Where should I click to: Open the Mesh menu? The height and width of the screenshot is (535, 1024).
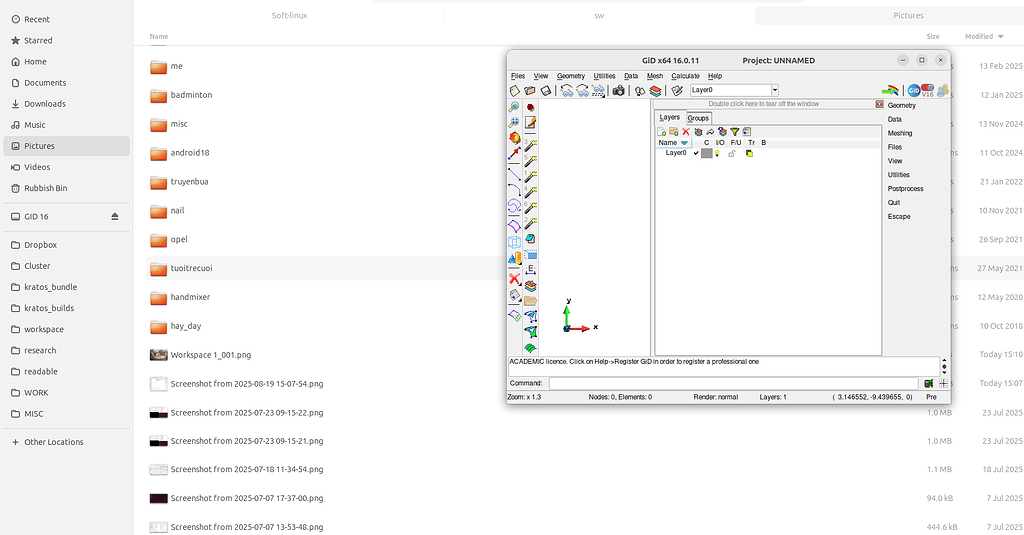(654, 76)
